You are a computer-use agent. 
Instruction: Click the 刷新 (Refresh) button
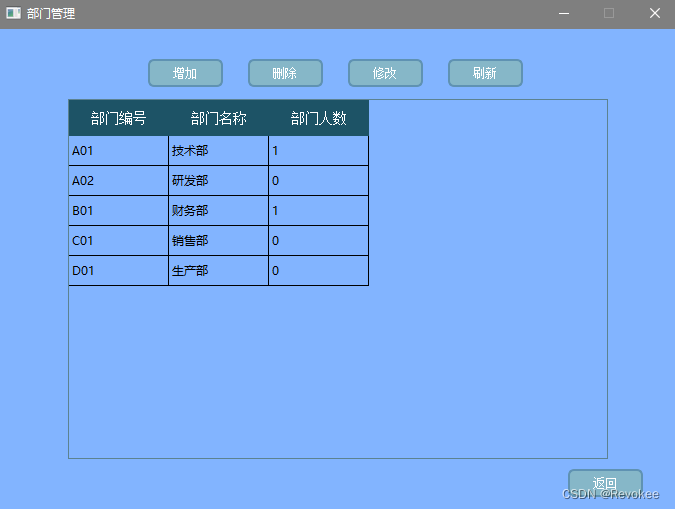pos(485,73)
